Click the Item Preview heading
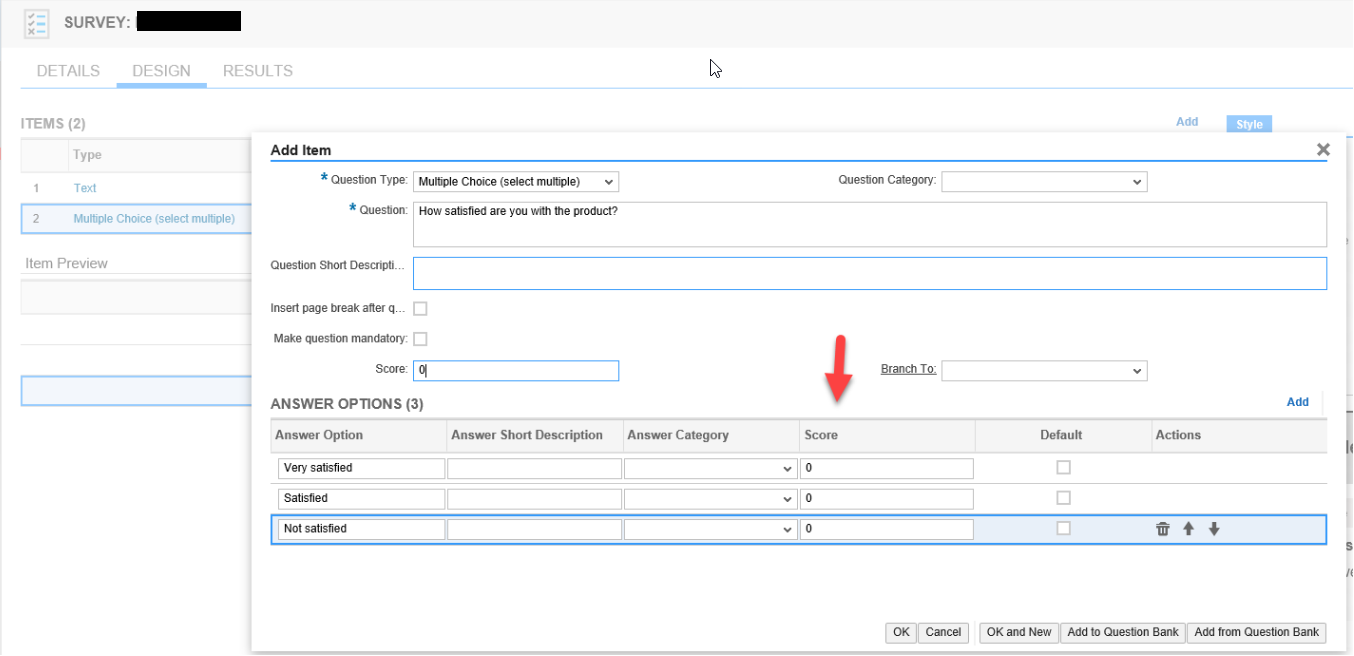 (66, 263)
